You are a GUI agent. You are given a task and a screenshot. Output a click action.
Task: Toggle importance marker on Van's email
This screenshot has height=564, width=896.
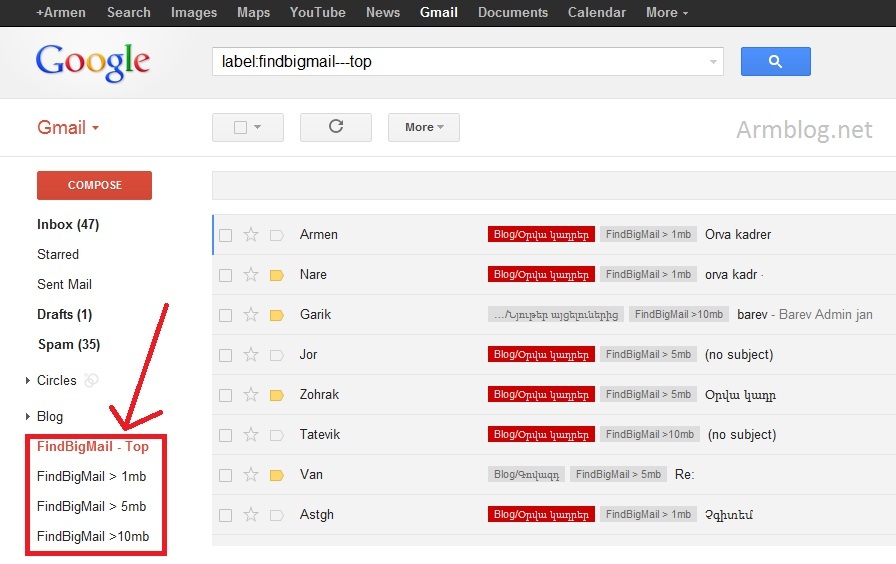277,475
